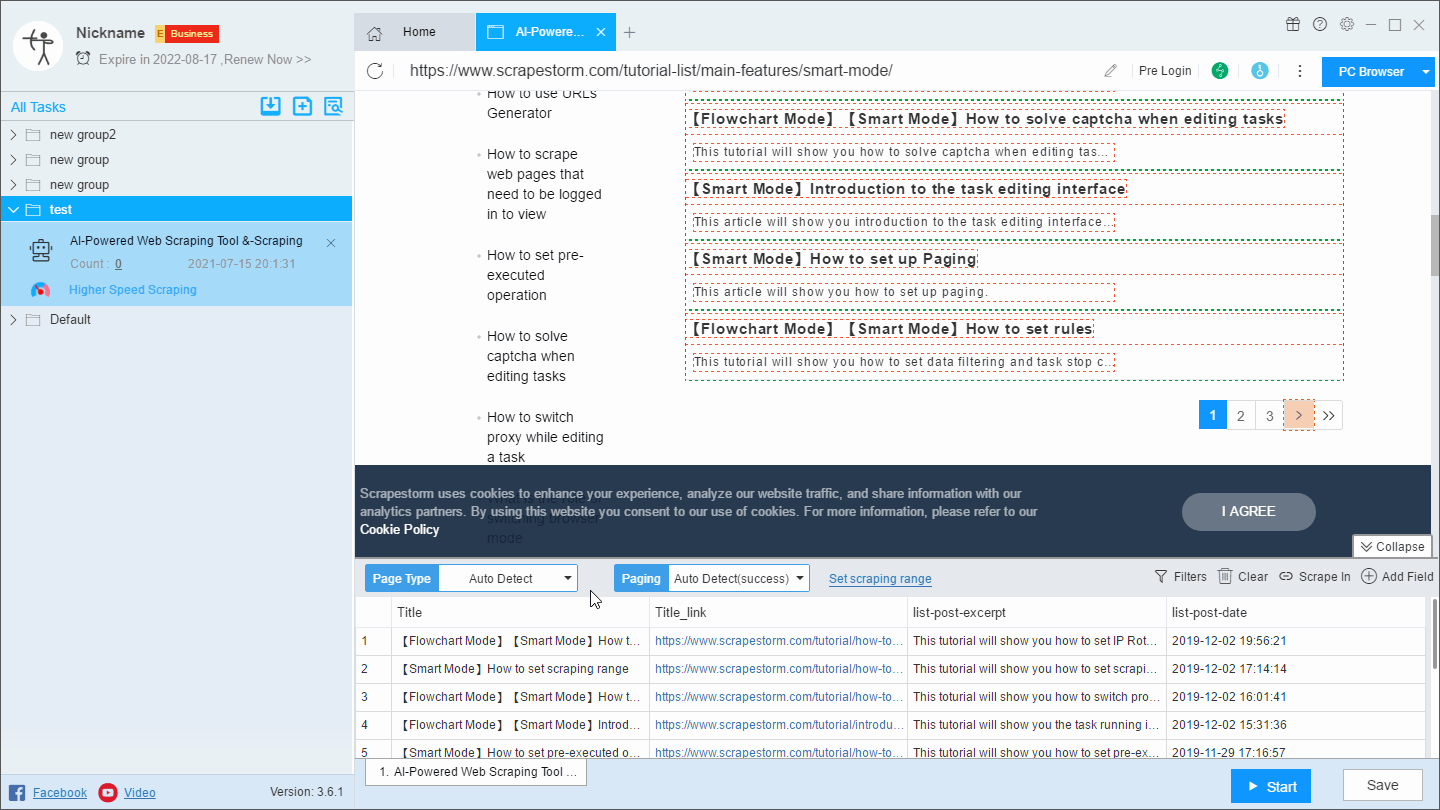Start the scraping task
The width and height of the screenshot is (1440, 810).
[1270, 786]
